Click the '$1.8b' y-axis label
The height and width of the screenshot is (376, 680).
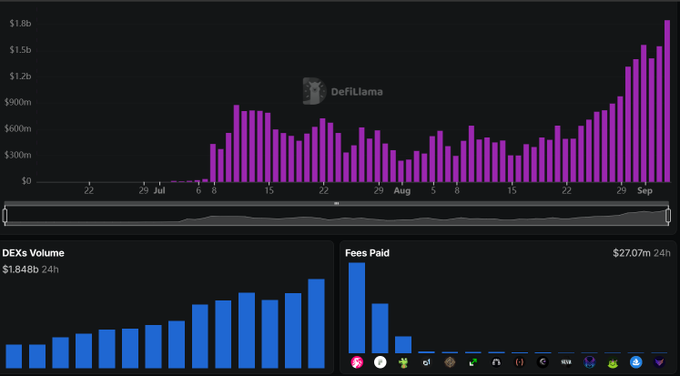(20, 23)
